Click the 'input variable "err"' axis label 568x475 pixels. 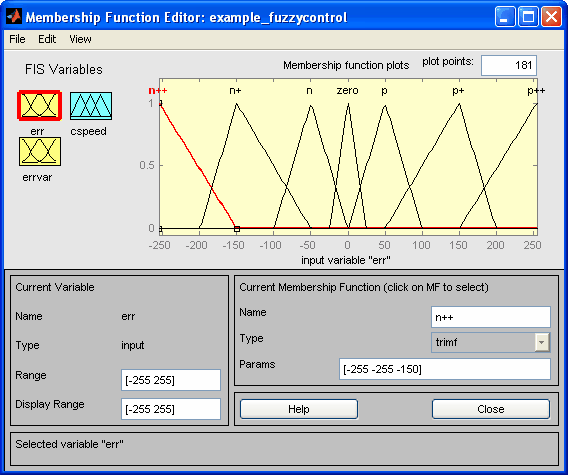pos(346,260)
